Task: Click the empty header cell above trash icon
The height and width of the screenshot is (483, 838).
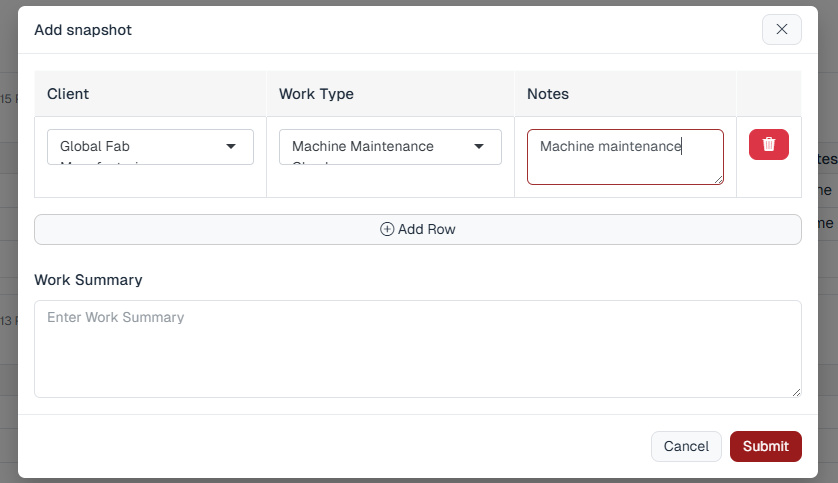Action: 768,94
